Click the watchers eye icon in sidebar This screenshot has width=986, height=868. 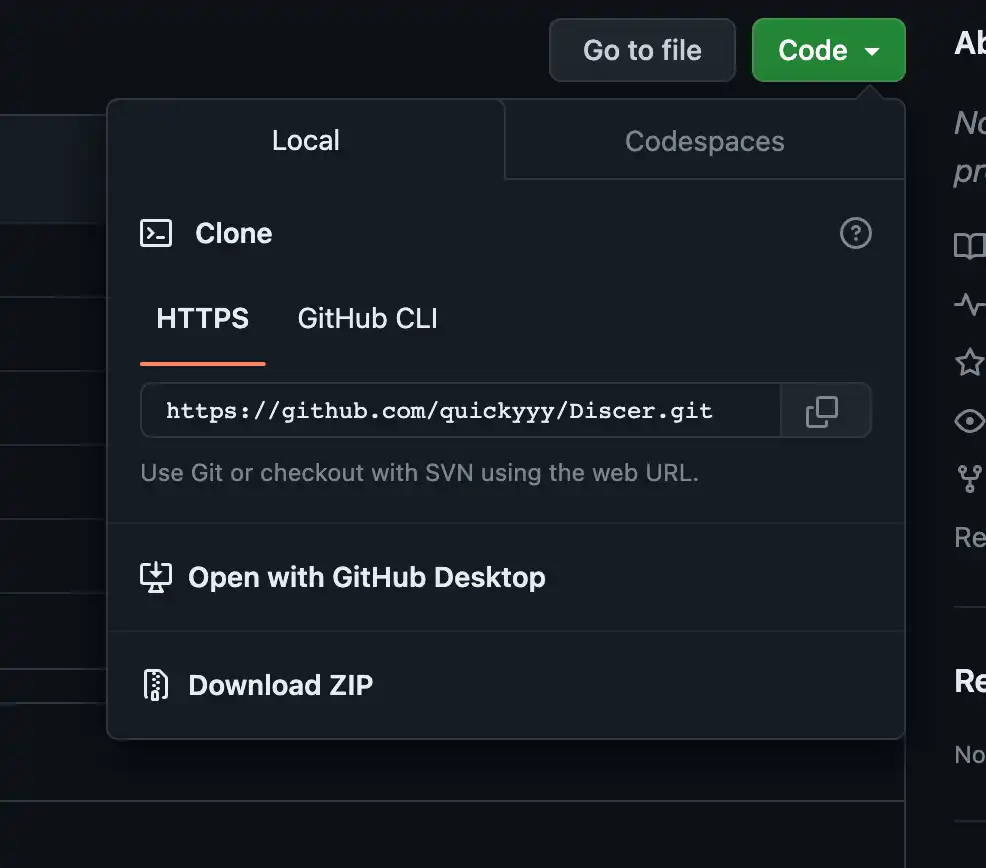pos(969,421)
